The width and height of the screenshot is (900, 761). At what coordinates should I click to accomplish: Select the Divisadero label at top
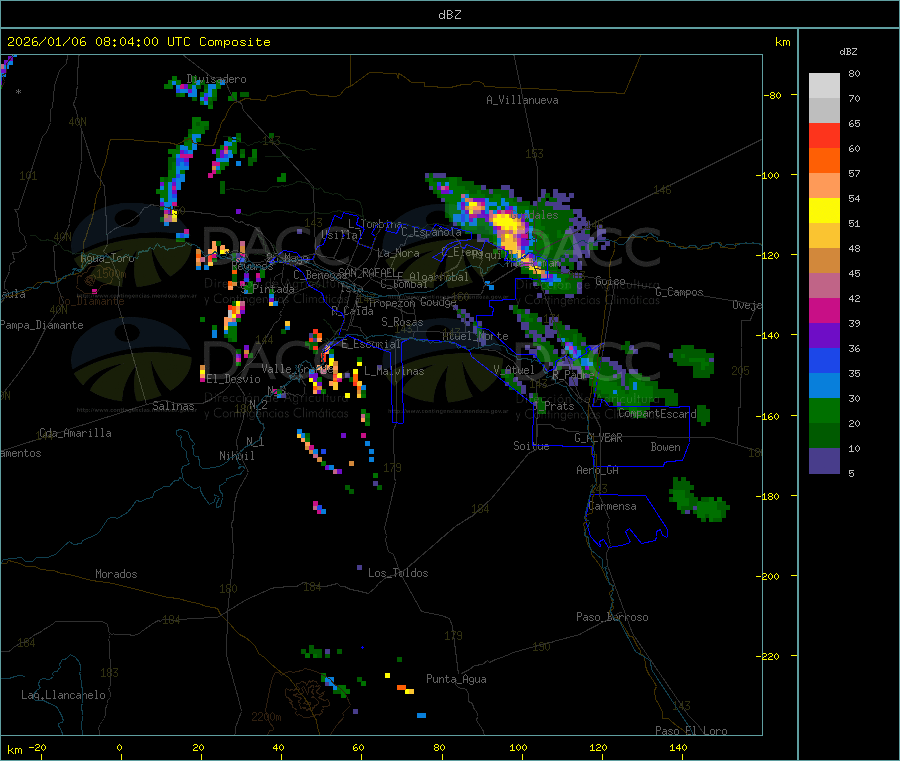coord(216,80)
